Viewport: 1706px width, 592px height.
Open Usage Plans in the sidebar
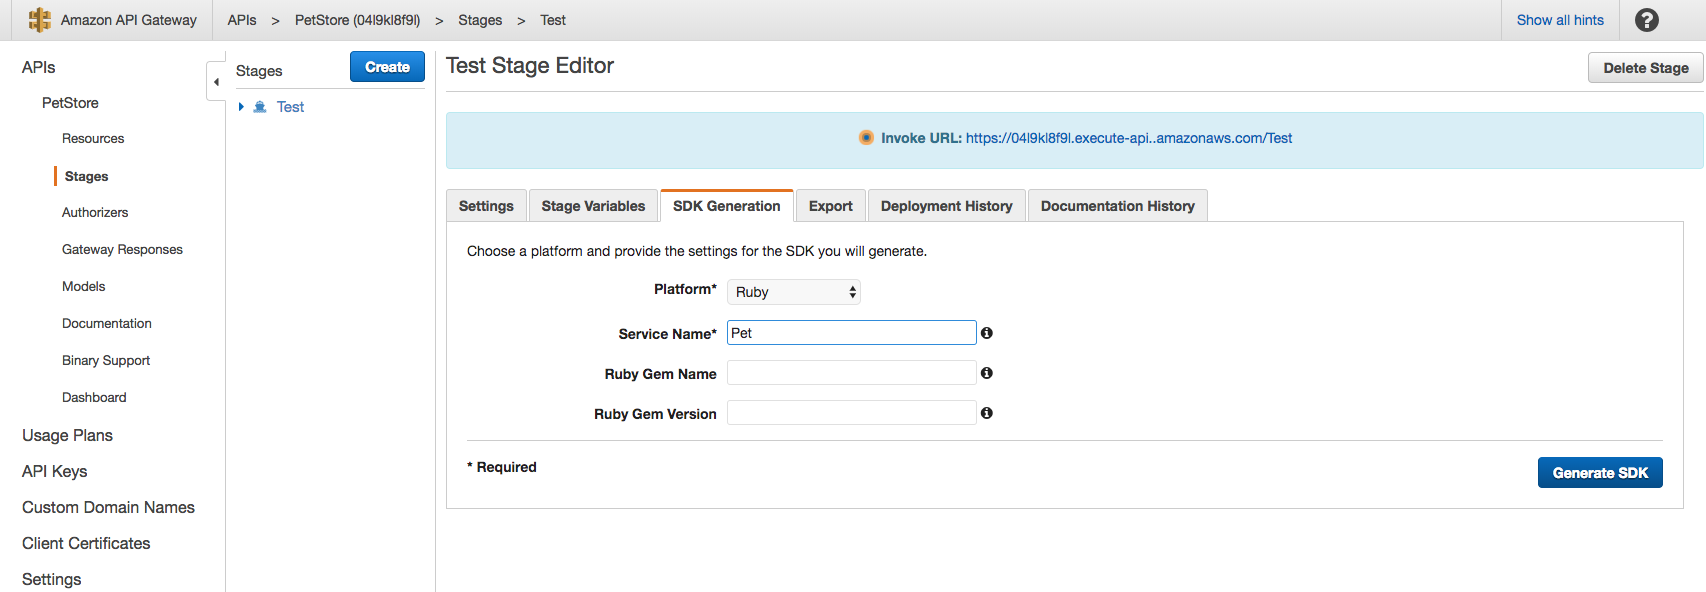click(67, 435)
